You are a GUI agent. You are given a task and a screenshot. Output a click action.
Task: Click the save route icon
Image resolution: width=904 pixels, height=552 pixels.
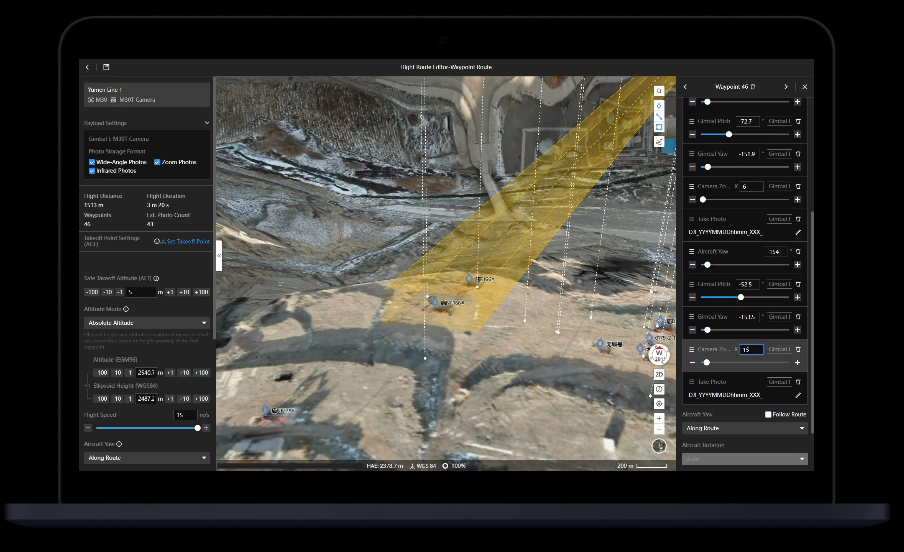[x=106, y=67]
